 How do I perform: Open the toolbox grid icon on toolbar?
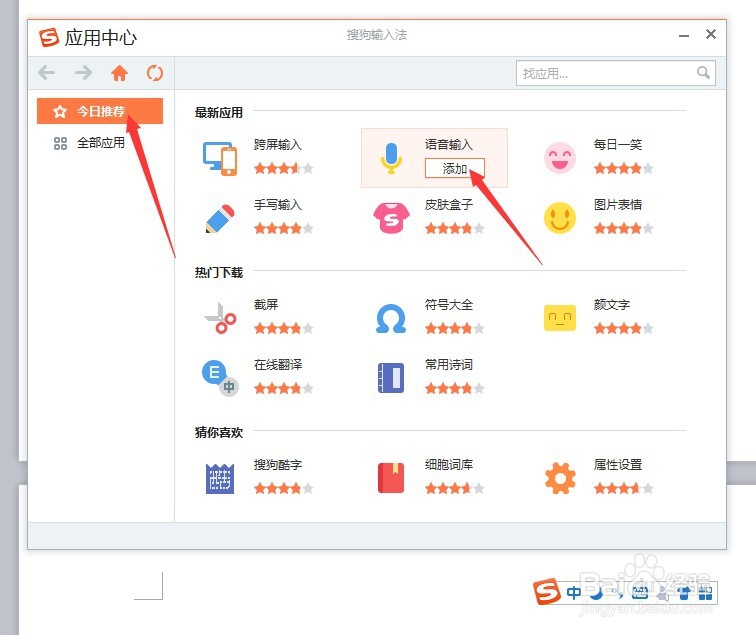click(x=705, y=593)
